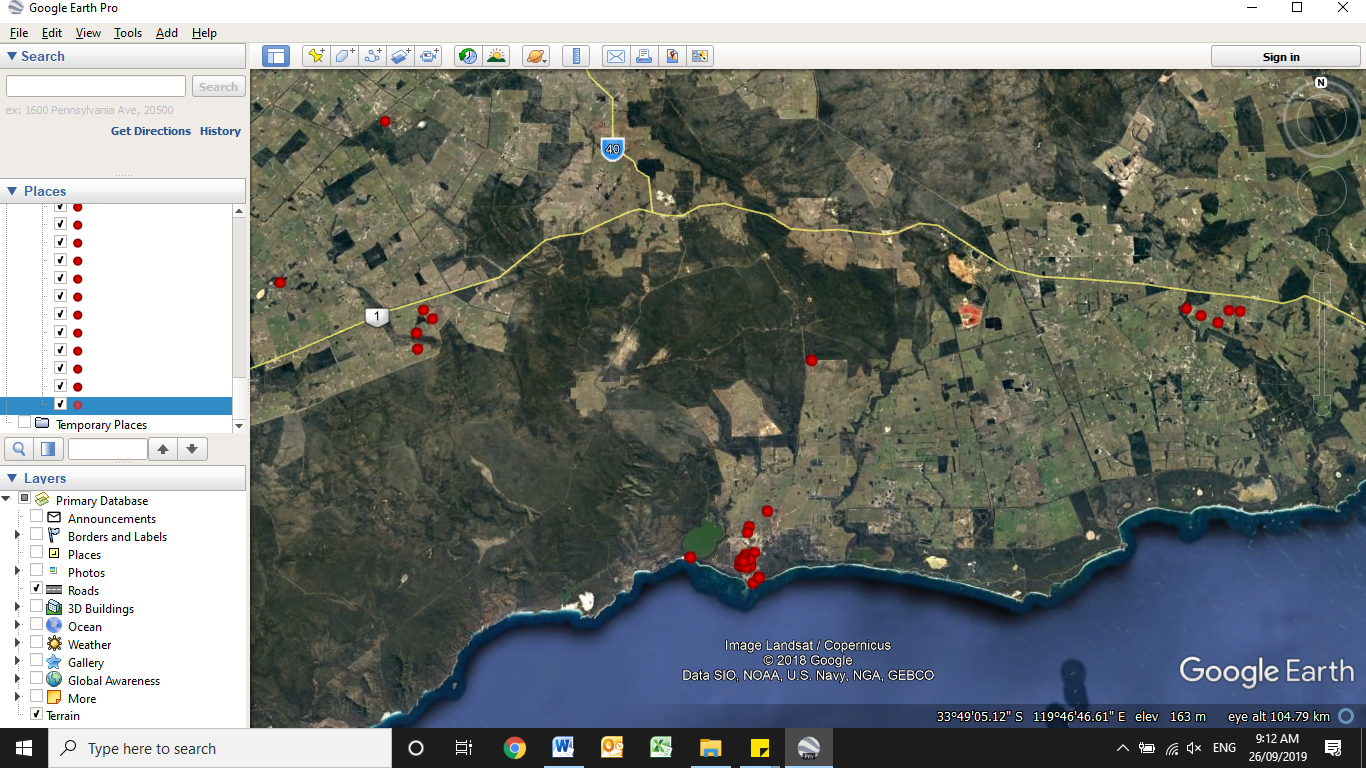
Task: Expand the More layer node
Action: 17,698
